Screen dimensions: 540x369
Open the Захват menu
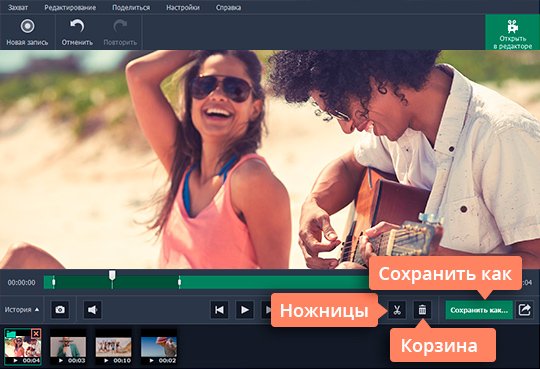point(18,7)
